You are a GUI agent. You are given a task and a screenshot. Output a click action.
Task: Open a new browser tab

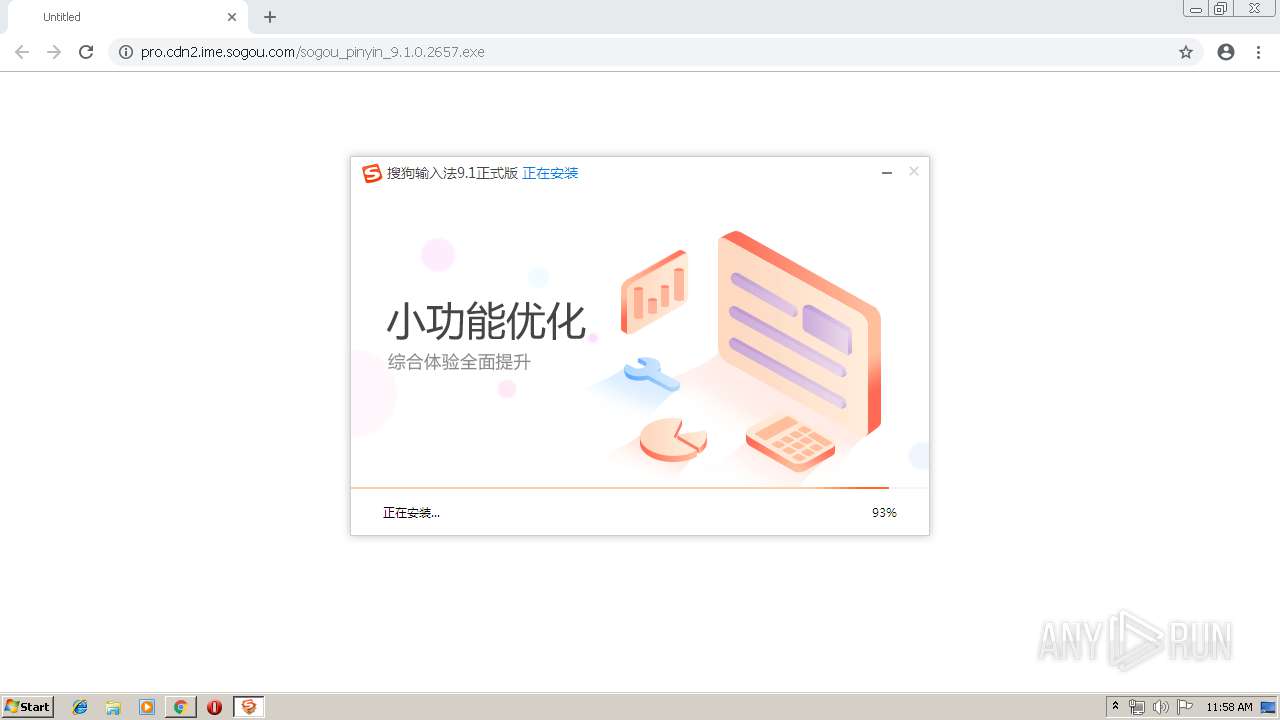point(270,17)
